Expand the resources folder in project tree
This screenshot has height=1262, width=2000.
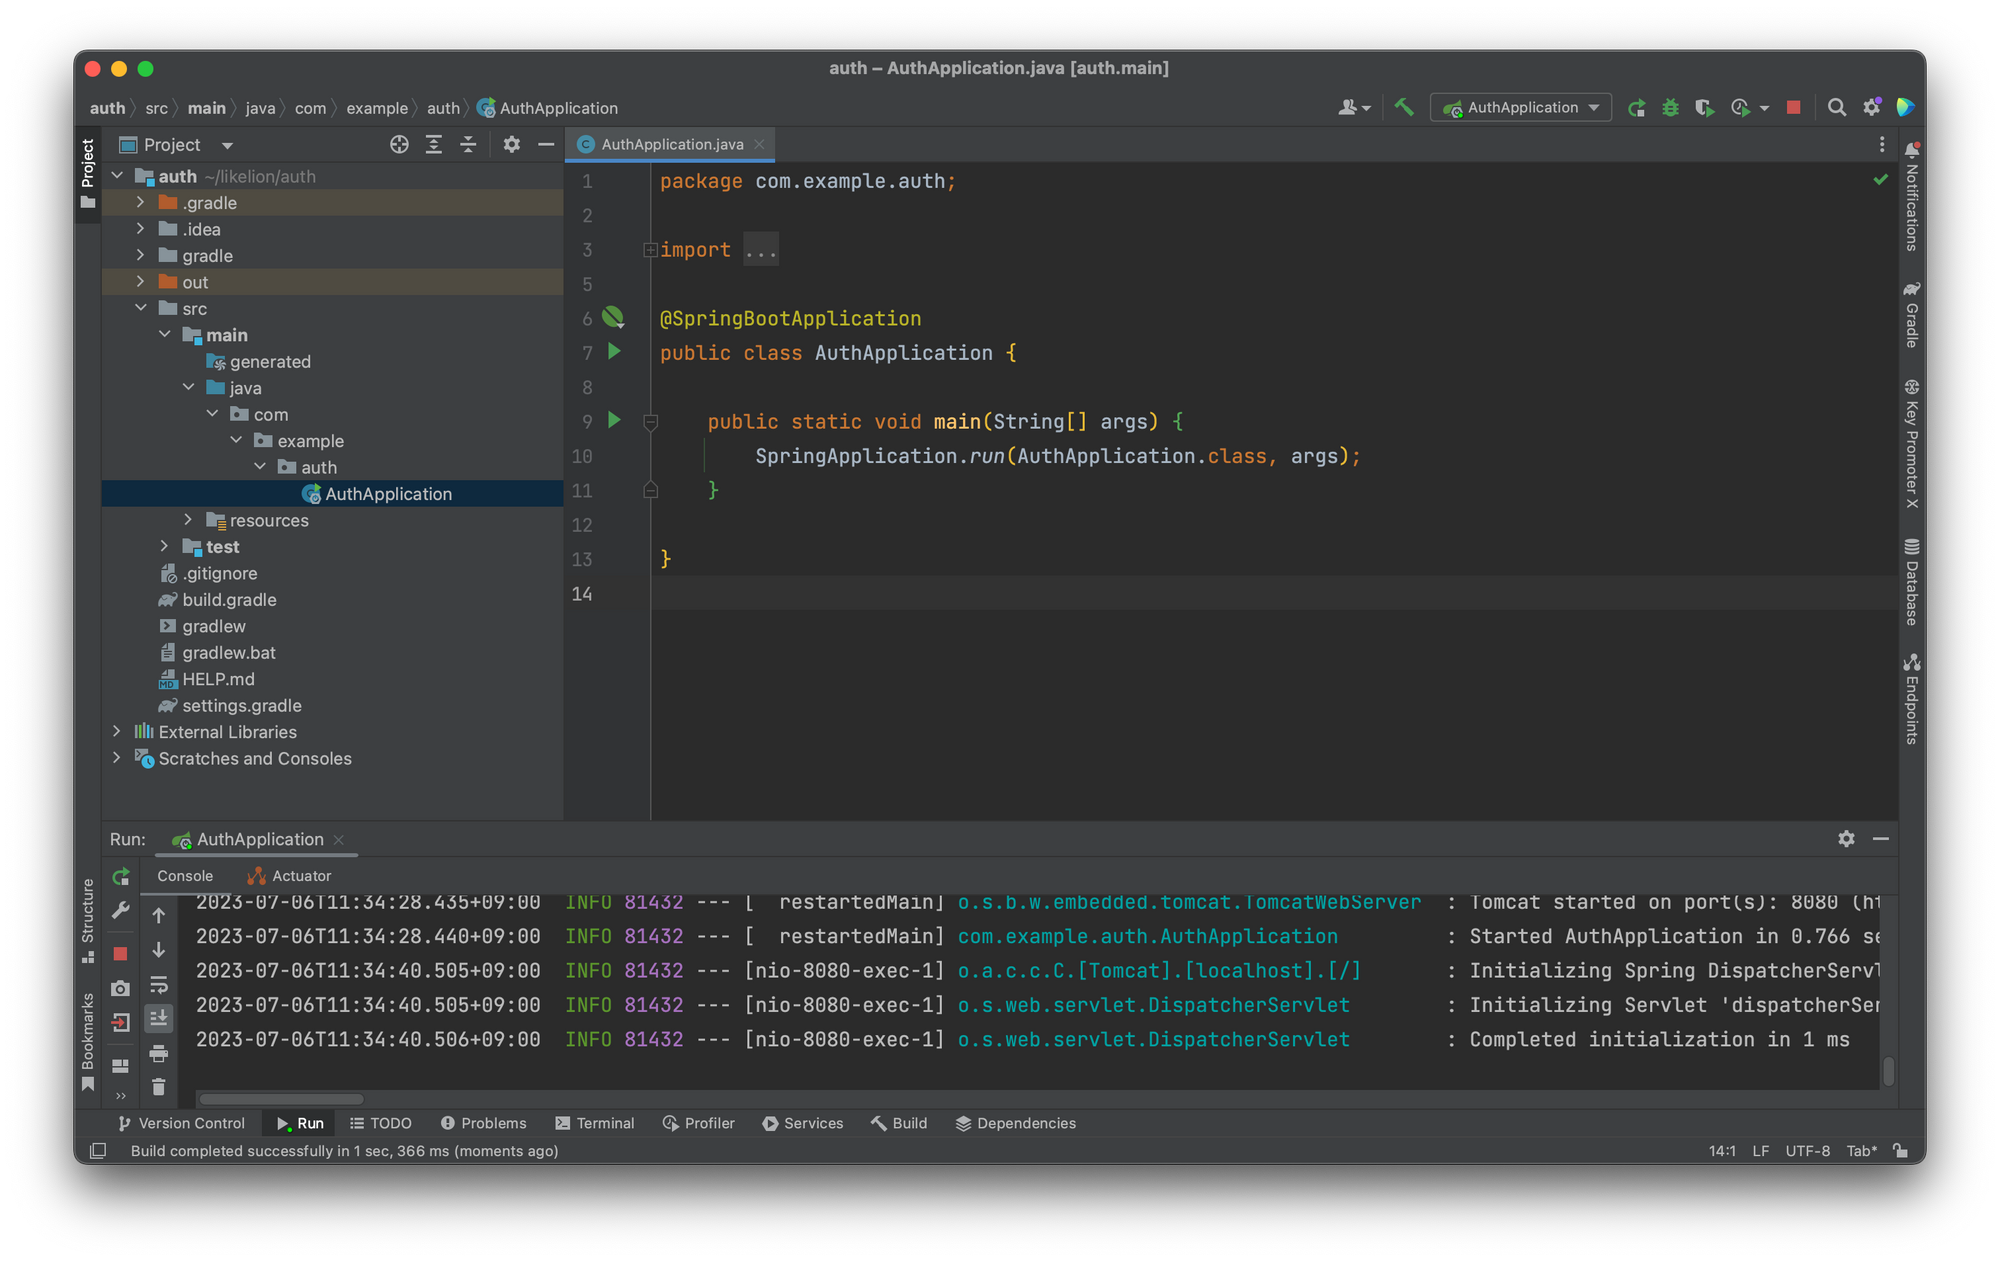pos(188,520)
